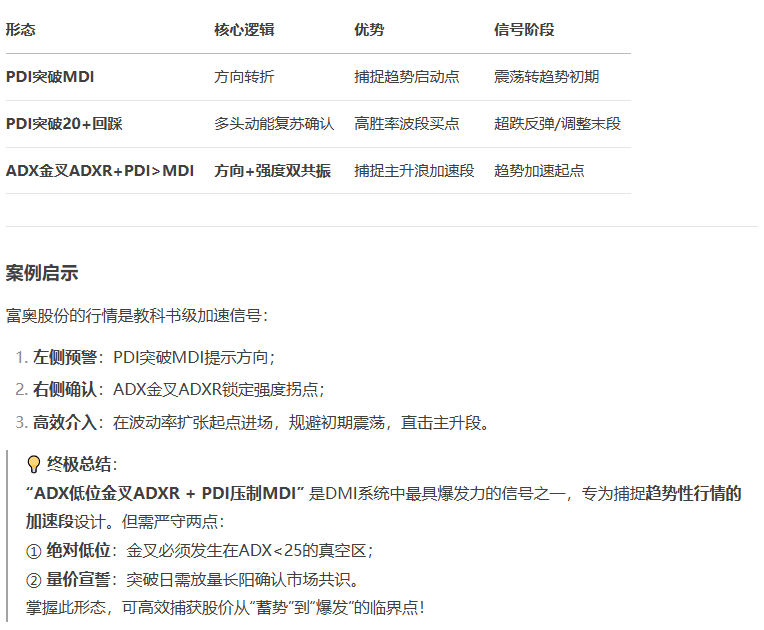Click the 右侧确认 list item

click(x=178, y=390)
